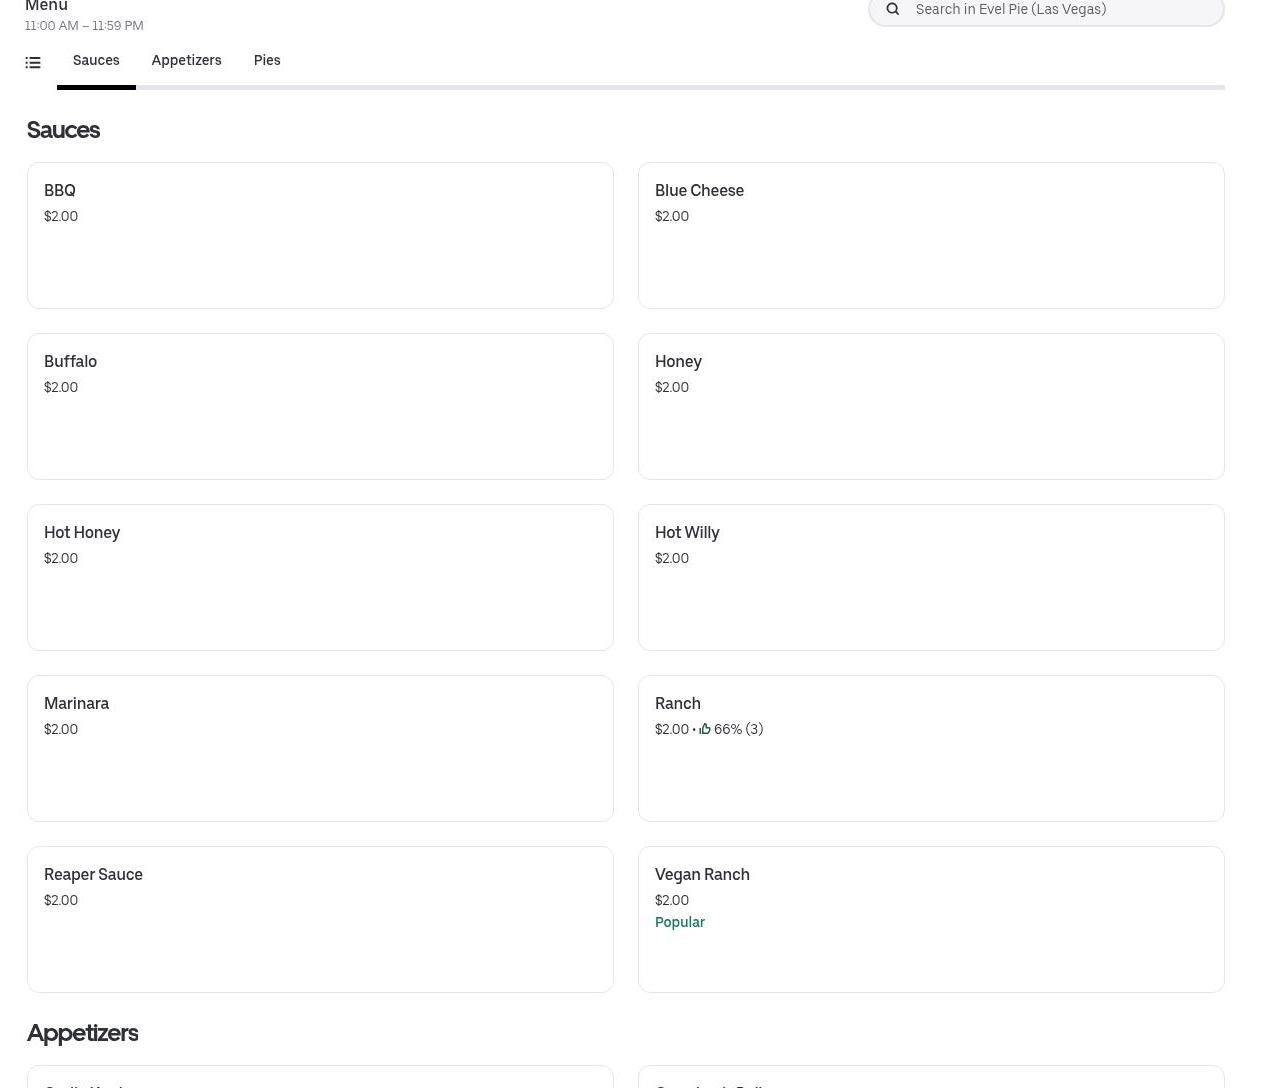Image resolution: width=1270 pixels, height=1088 pixels.
Task: Click the menu category list icon
Action: click(33, 63)
